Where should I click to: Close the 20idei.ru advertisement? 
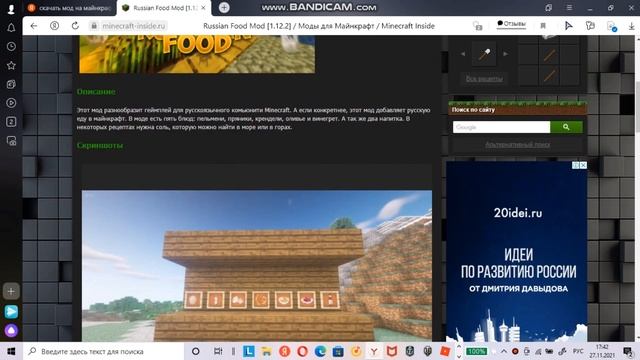click(583, 165)
